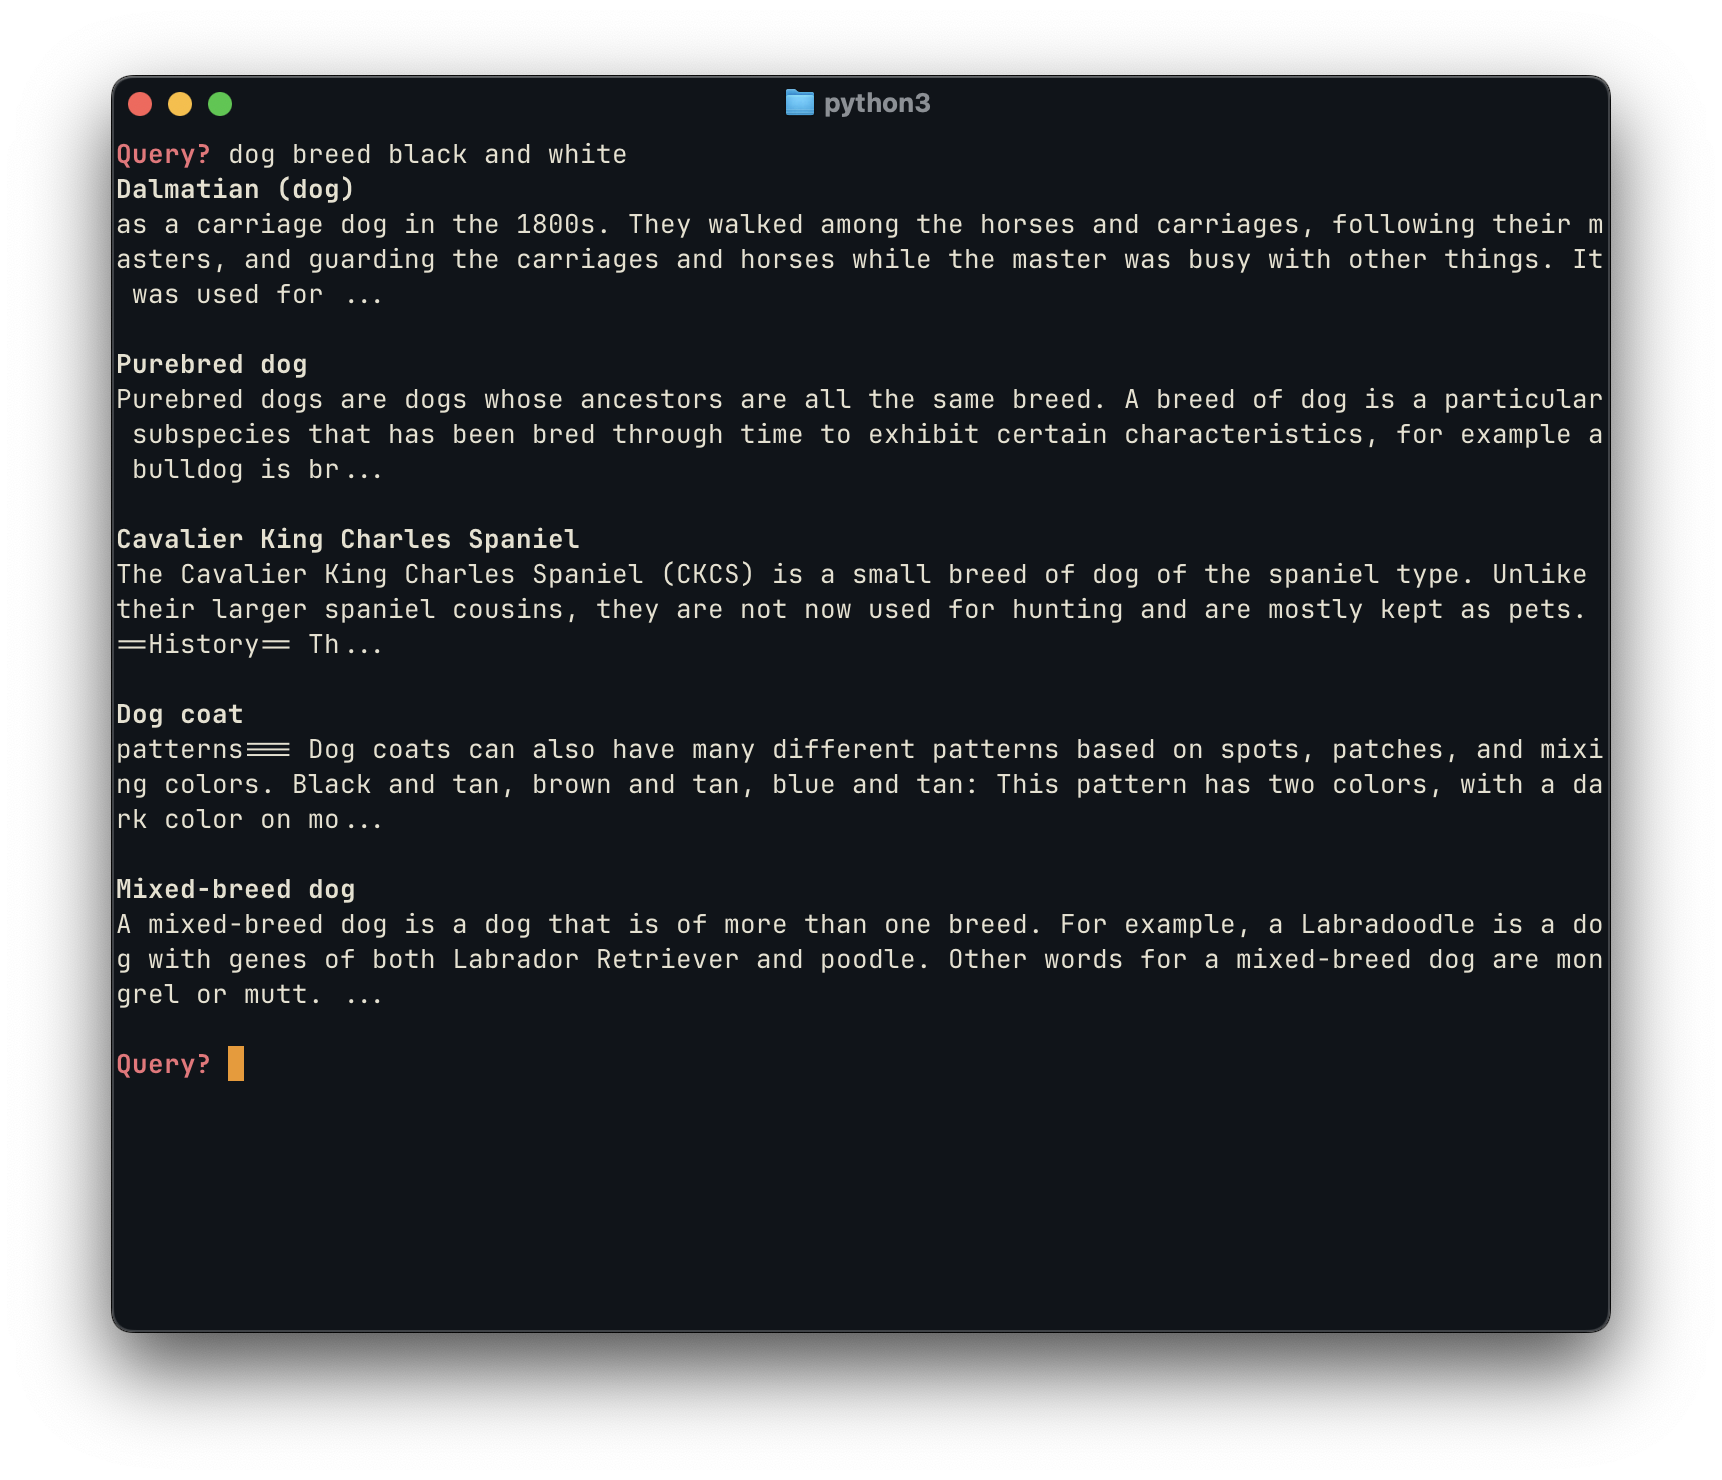
Task: Click the "Dalmatian (dog)" result heading
Action: click(x=235, y=189)
